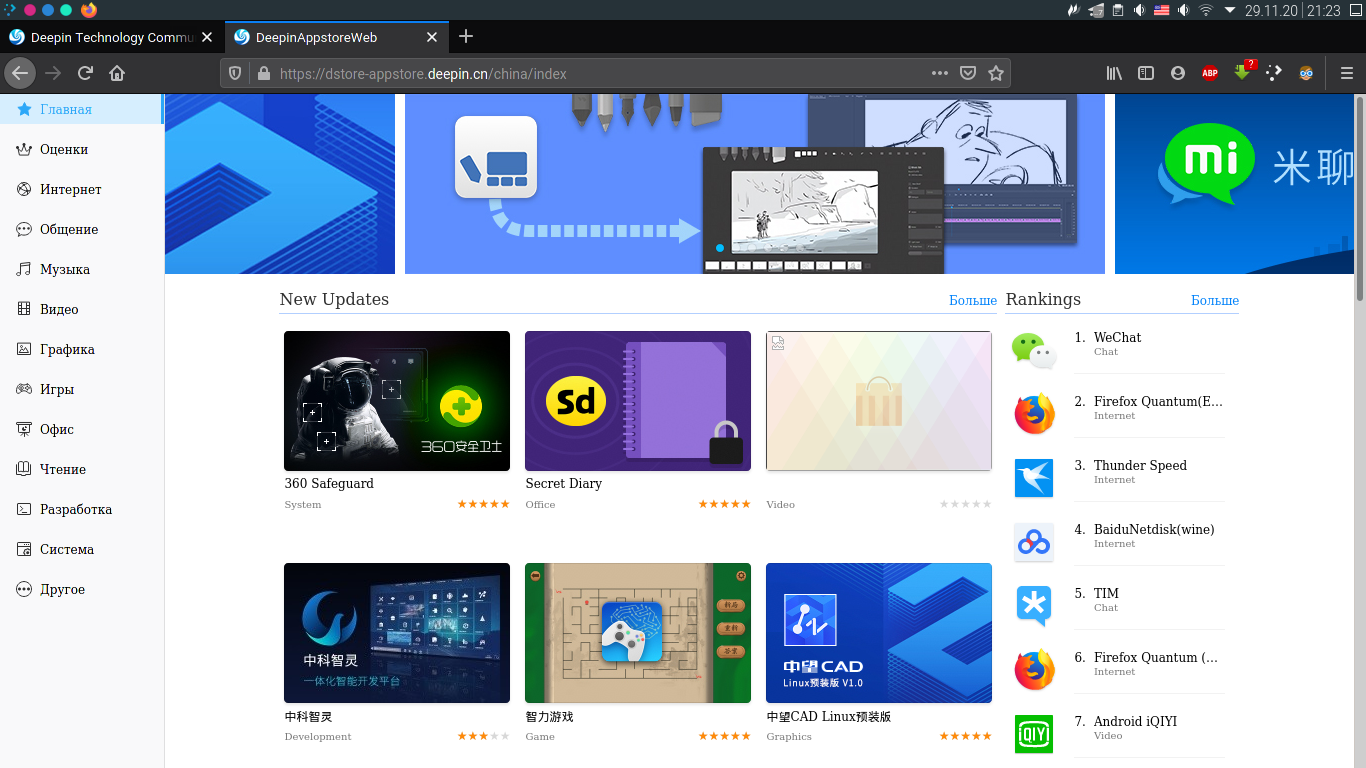
Task: Reload the current page
Action: [85, 73]
